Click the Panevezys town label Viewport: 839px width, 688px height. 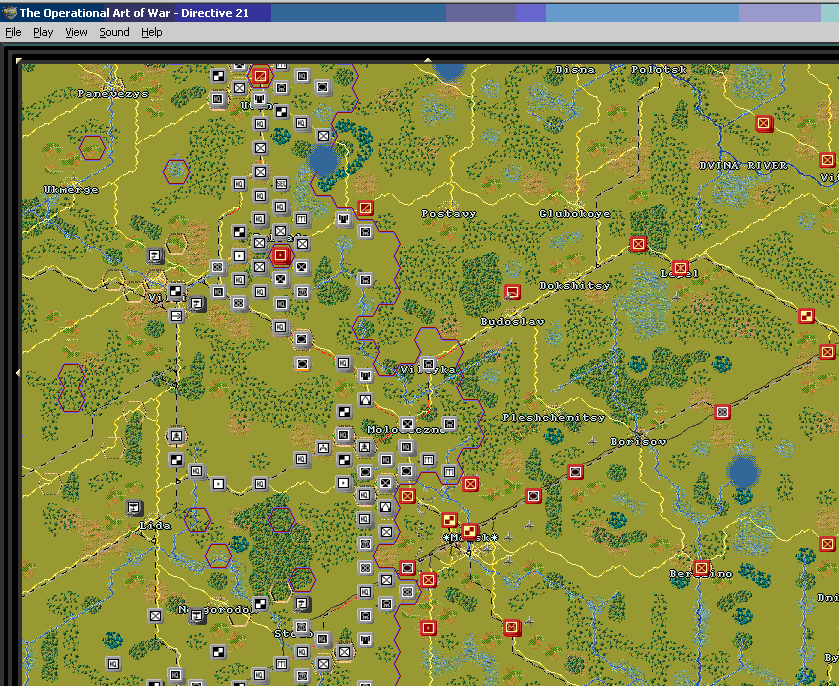(113, 94)
